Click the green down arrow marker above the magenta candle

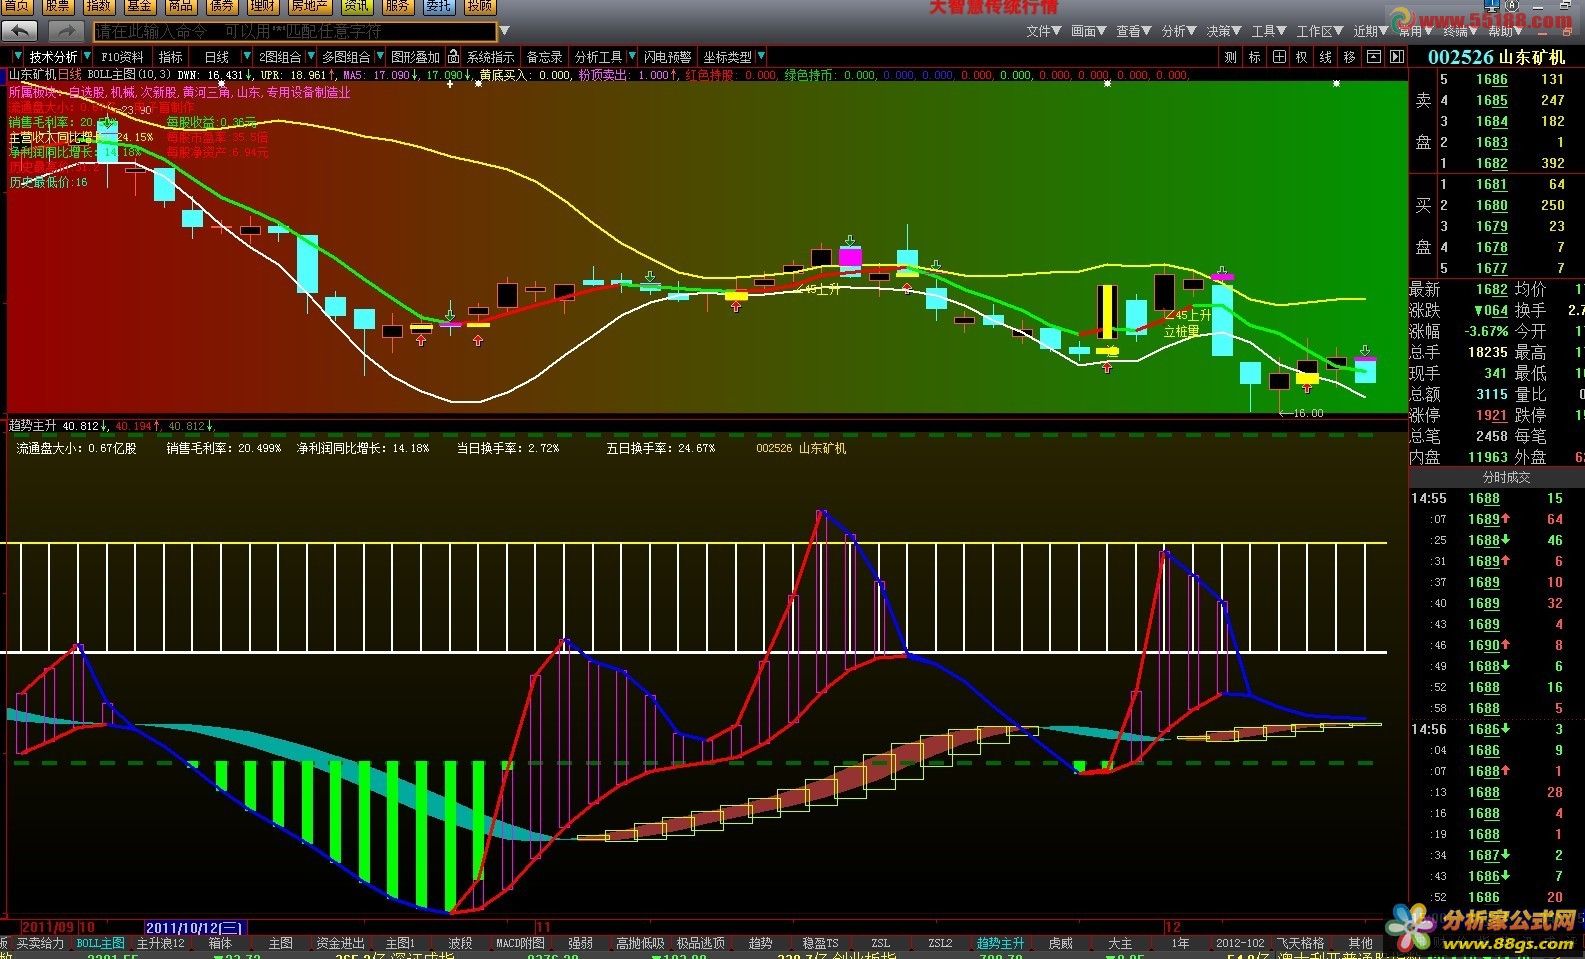point(850,241)
